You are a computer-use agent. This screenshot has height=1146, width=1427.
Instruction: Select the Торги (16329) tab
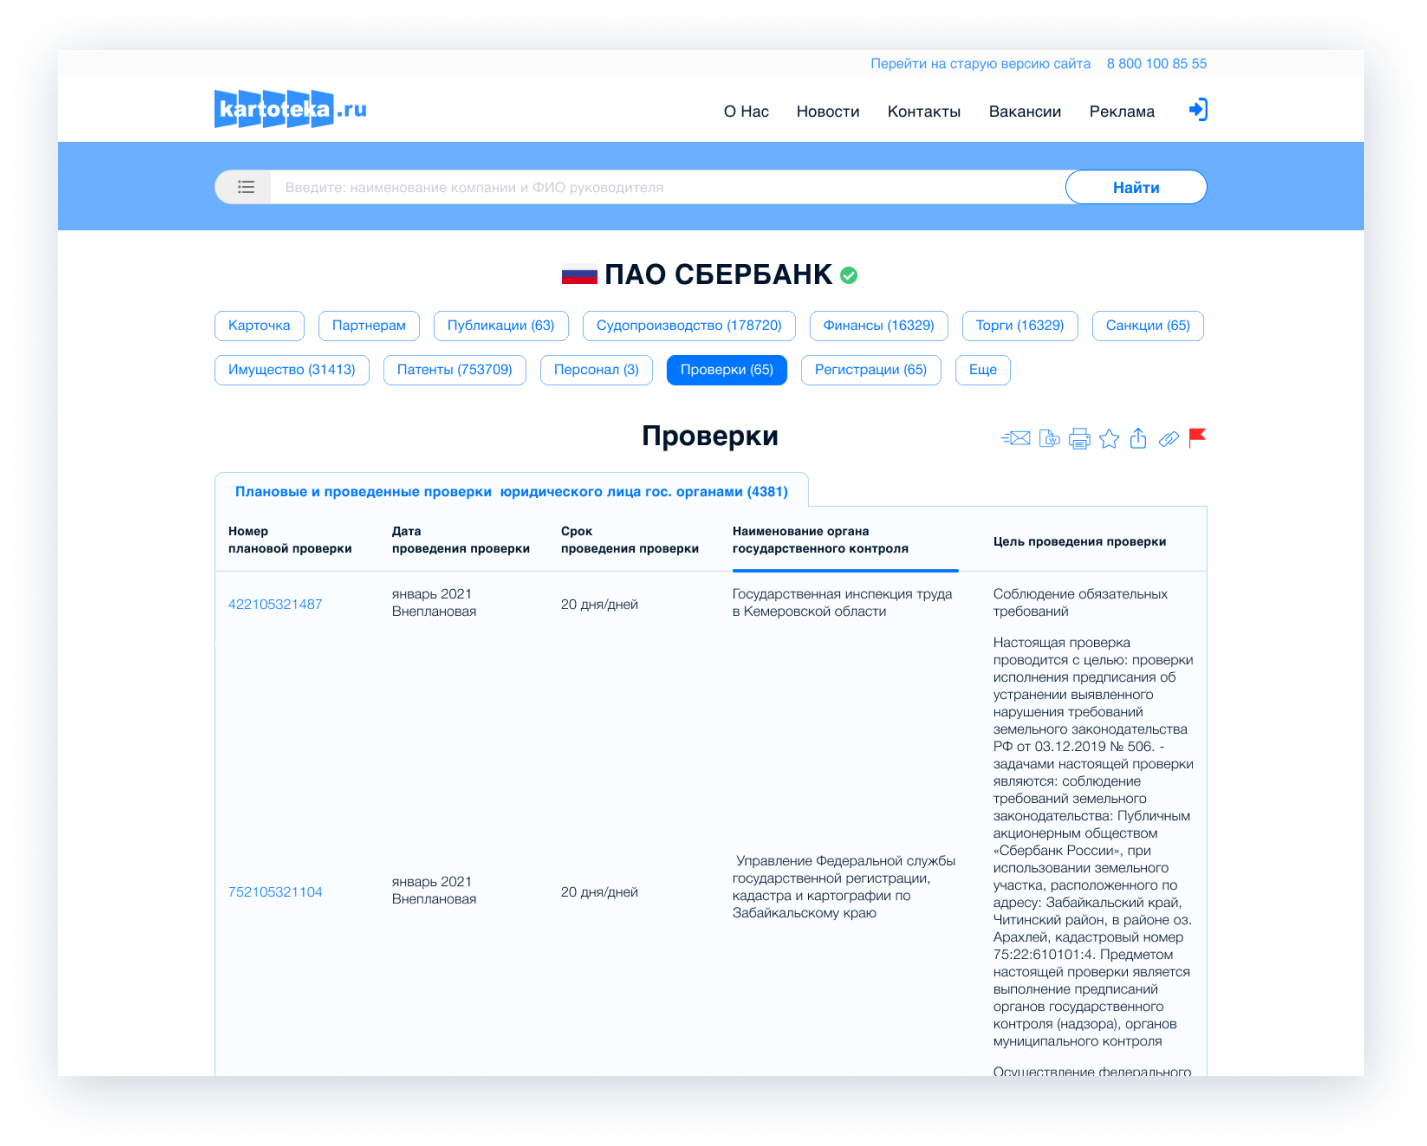click(1020, 326)
